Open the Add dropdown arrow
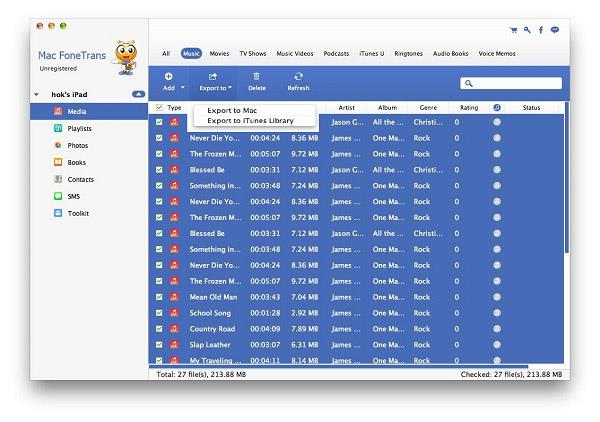 183,88
